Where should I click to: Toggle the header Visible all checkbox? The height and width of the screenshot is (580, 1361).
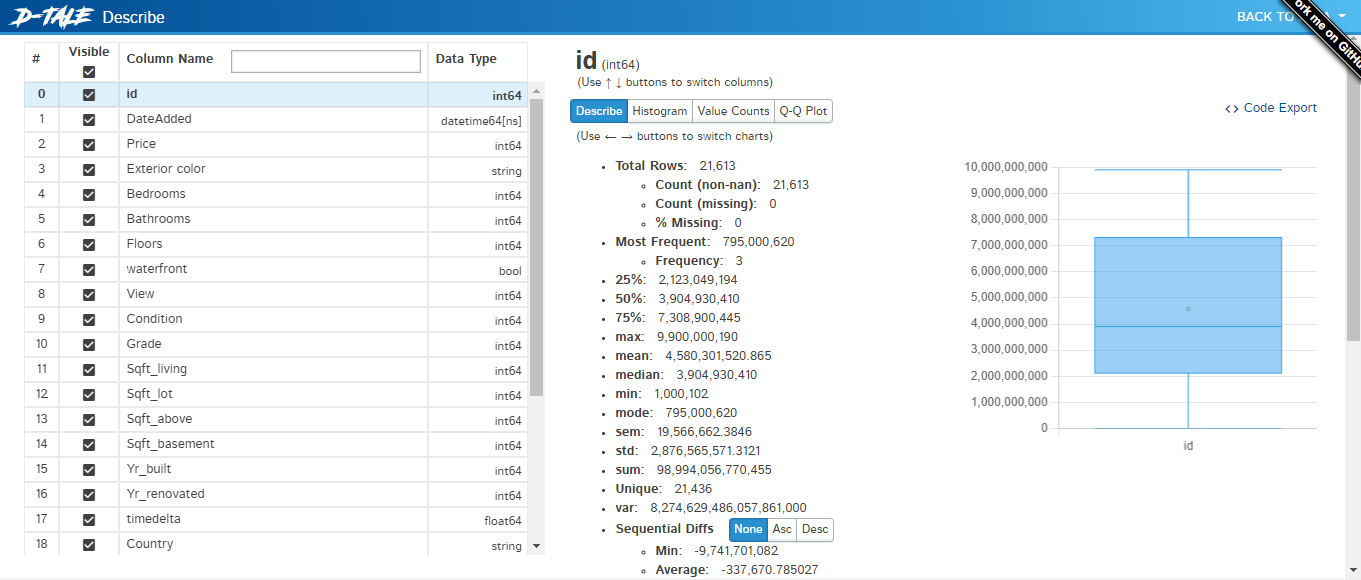point(89,72)
